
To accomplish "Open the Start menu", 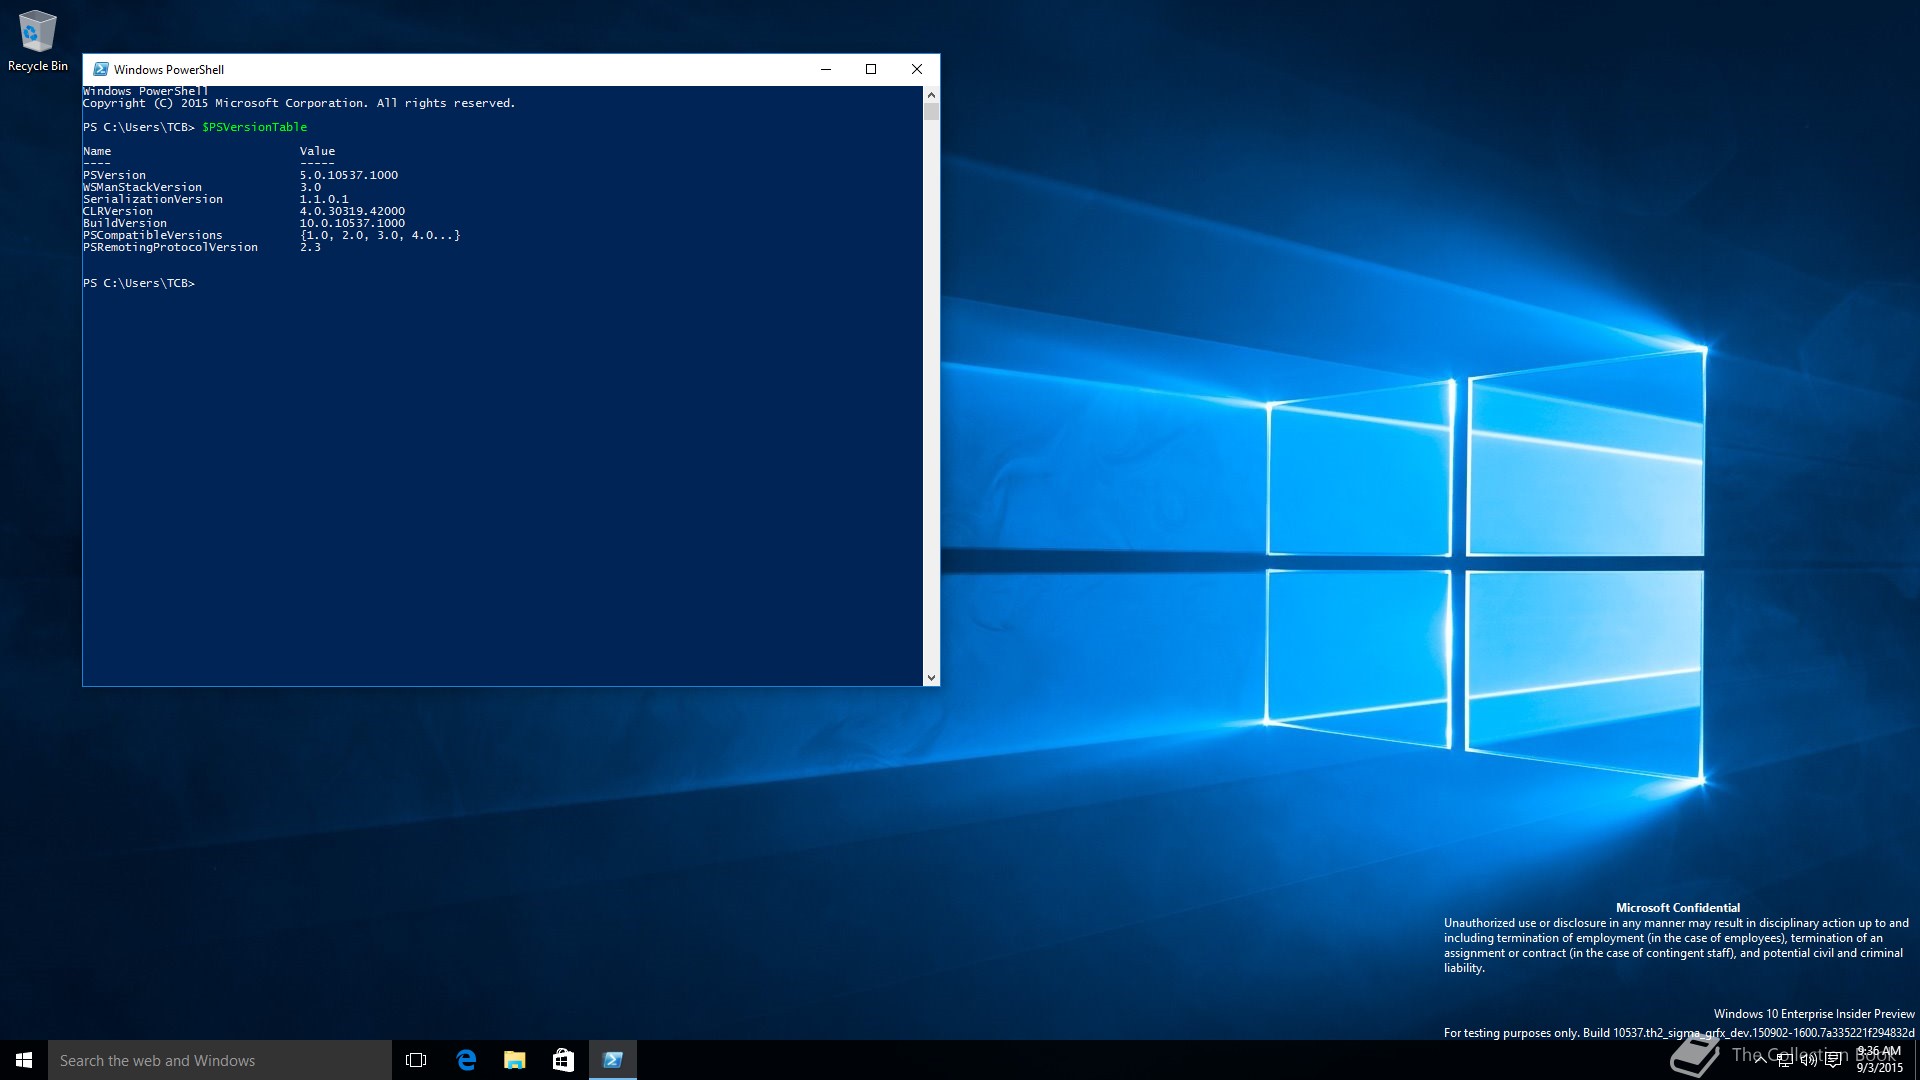I will tap(24, 1060).
